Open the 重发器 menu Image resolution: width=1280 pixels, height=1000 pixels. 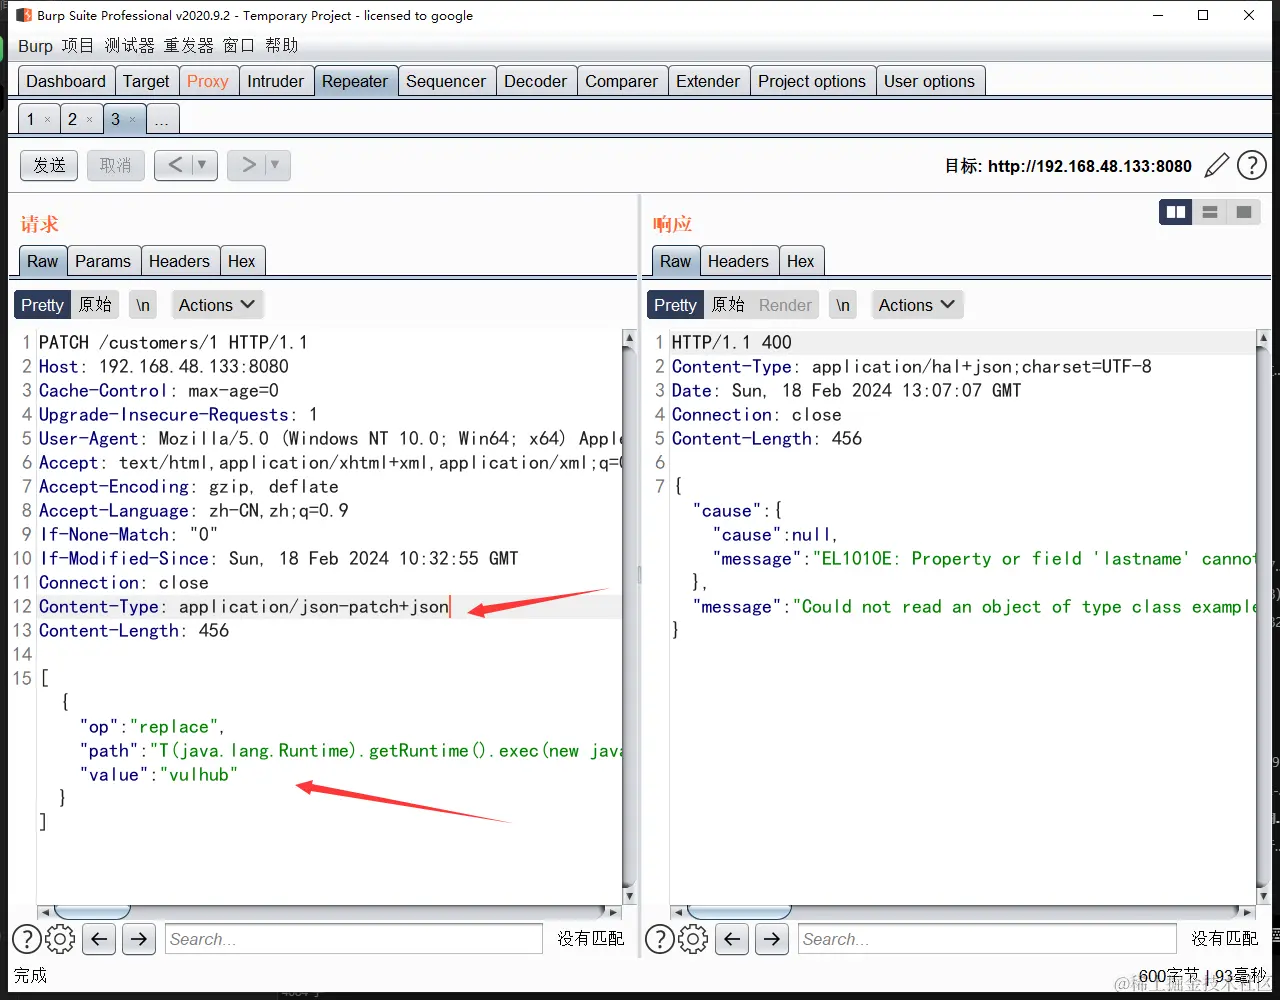189,46
